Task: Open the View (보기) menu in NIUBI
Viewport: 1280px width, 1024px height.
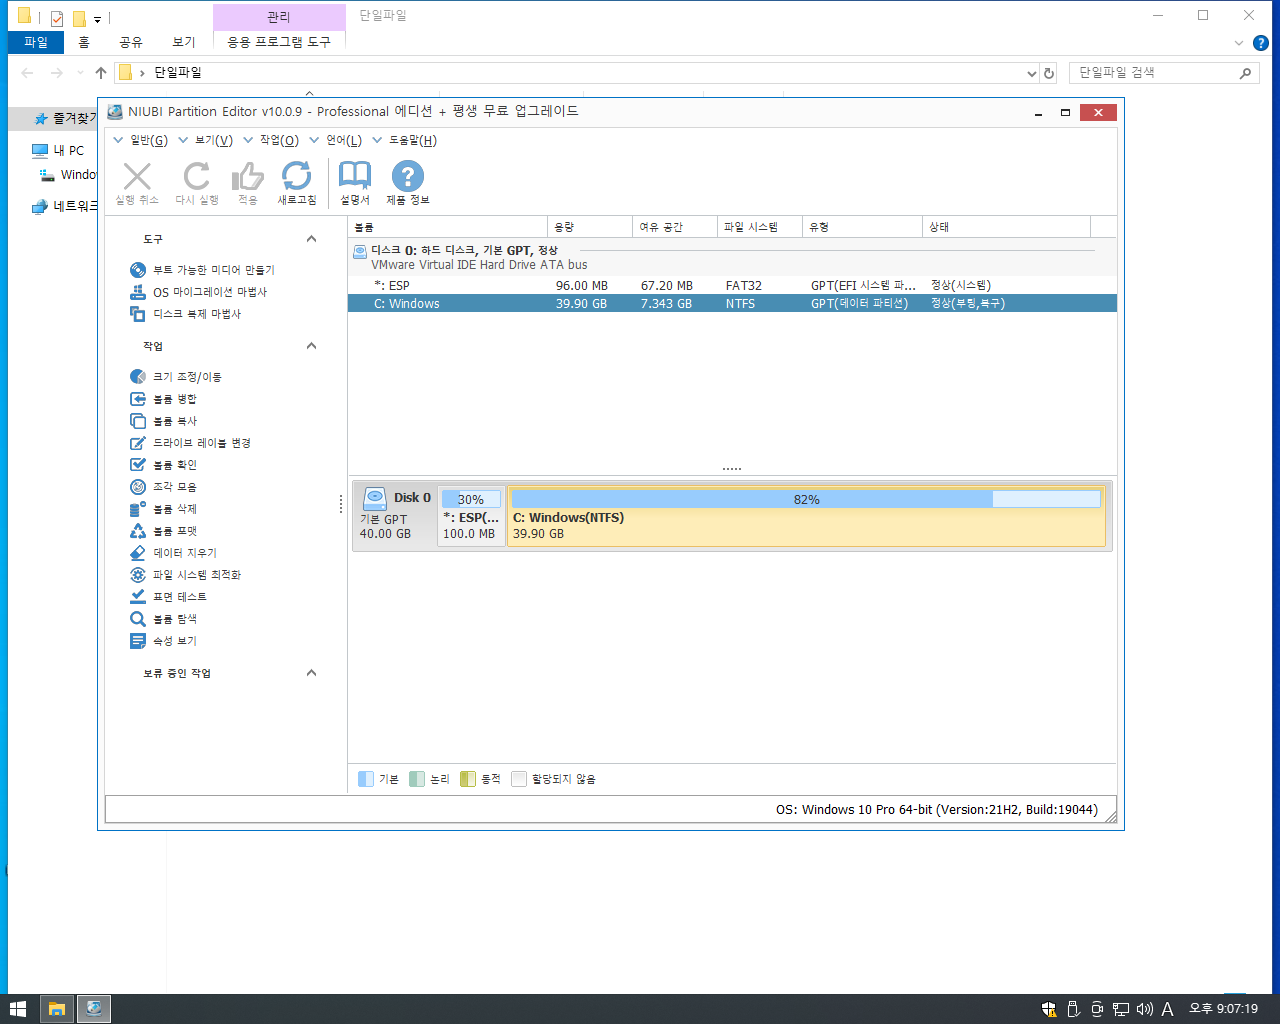Action: 206,140
